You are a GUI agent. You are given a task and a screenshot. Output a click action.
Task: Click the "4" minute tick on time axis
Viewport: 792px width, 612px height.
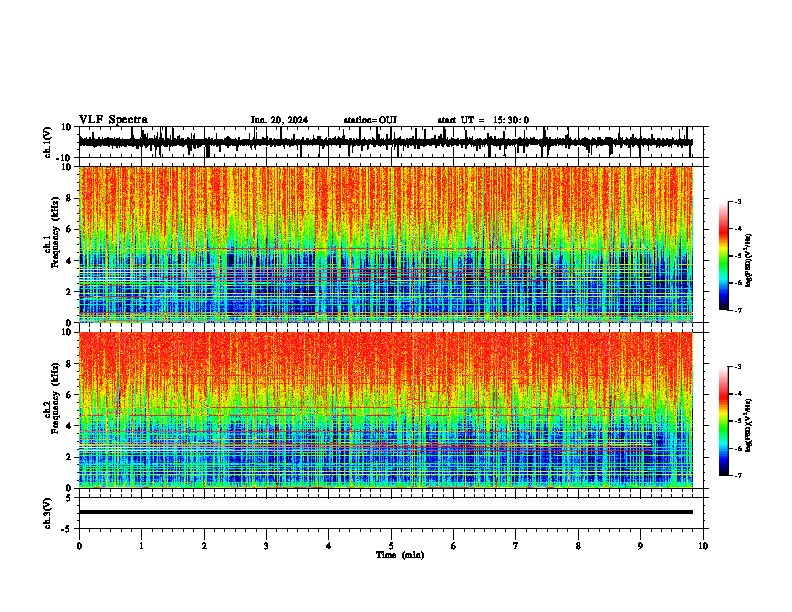(329, 546)
